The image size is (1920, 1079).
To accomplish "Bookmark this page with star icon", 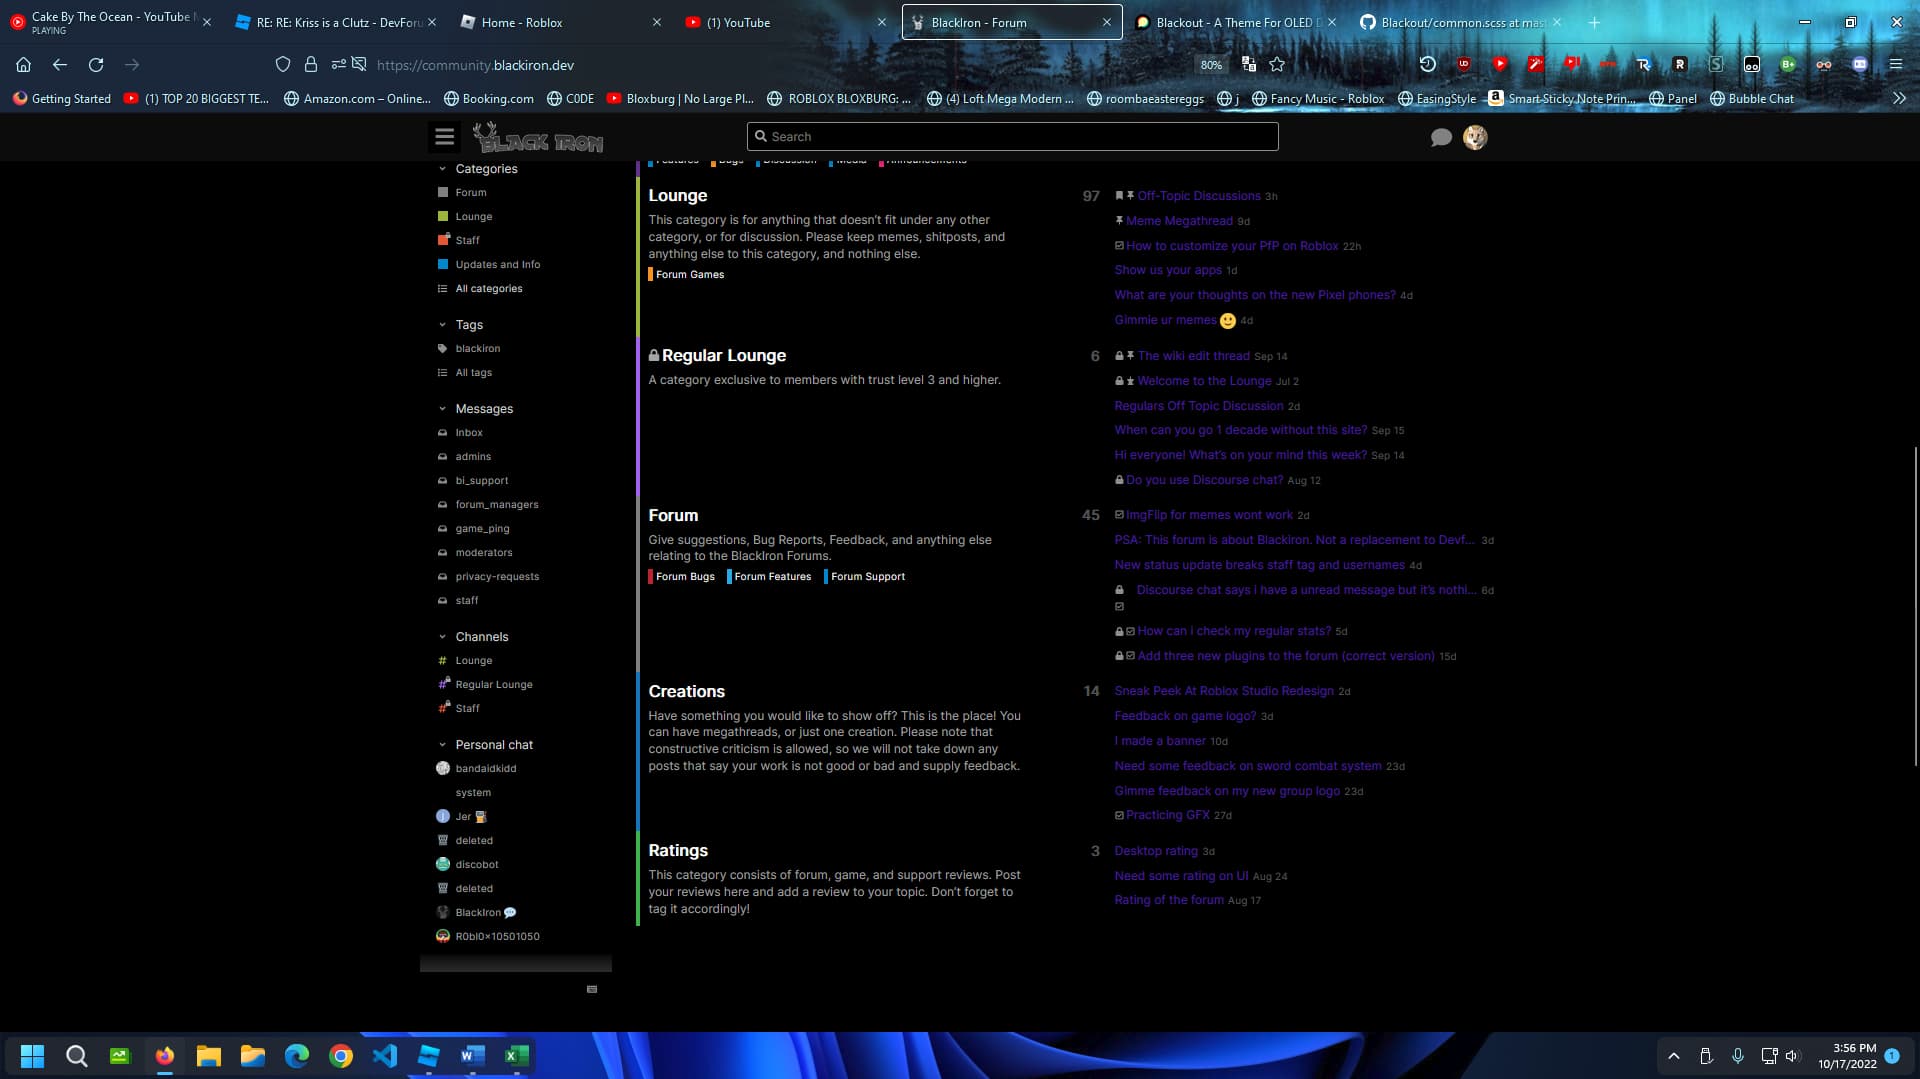I will 1277,64.
